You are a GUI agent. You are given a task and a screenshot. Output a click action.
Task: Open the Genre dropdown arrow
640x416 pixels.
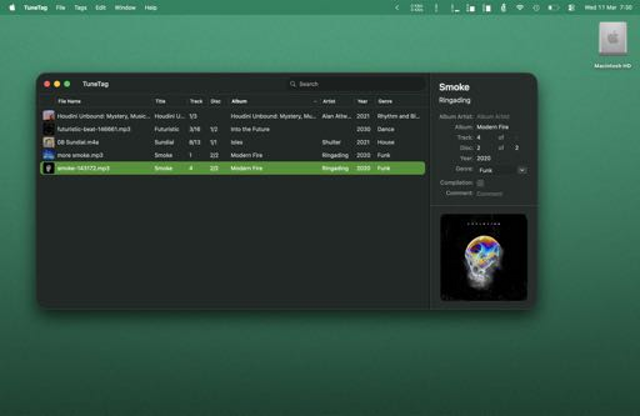pyautogui.click(x=522, y=170)
